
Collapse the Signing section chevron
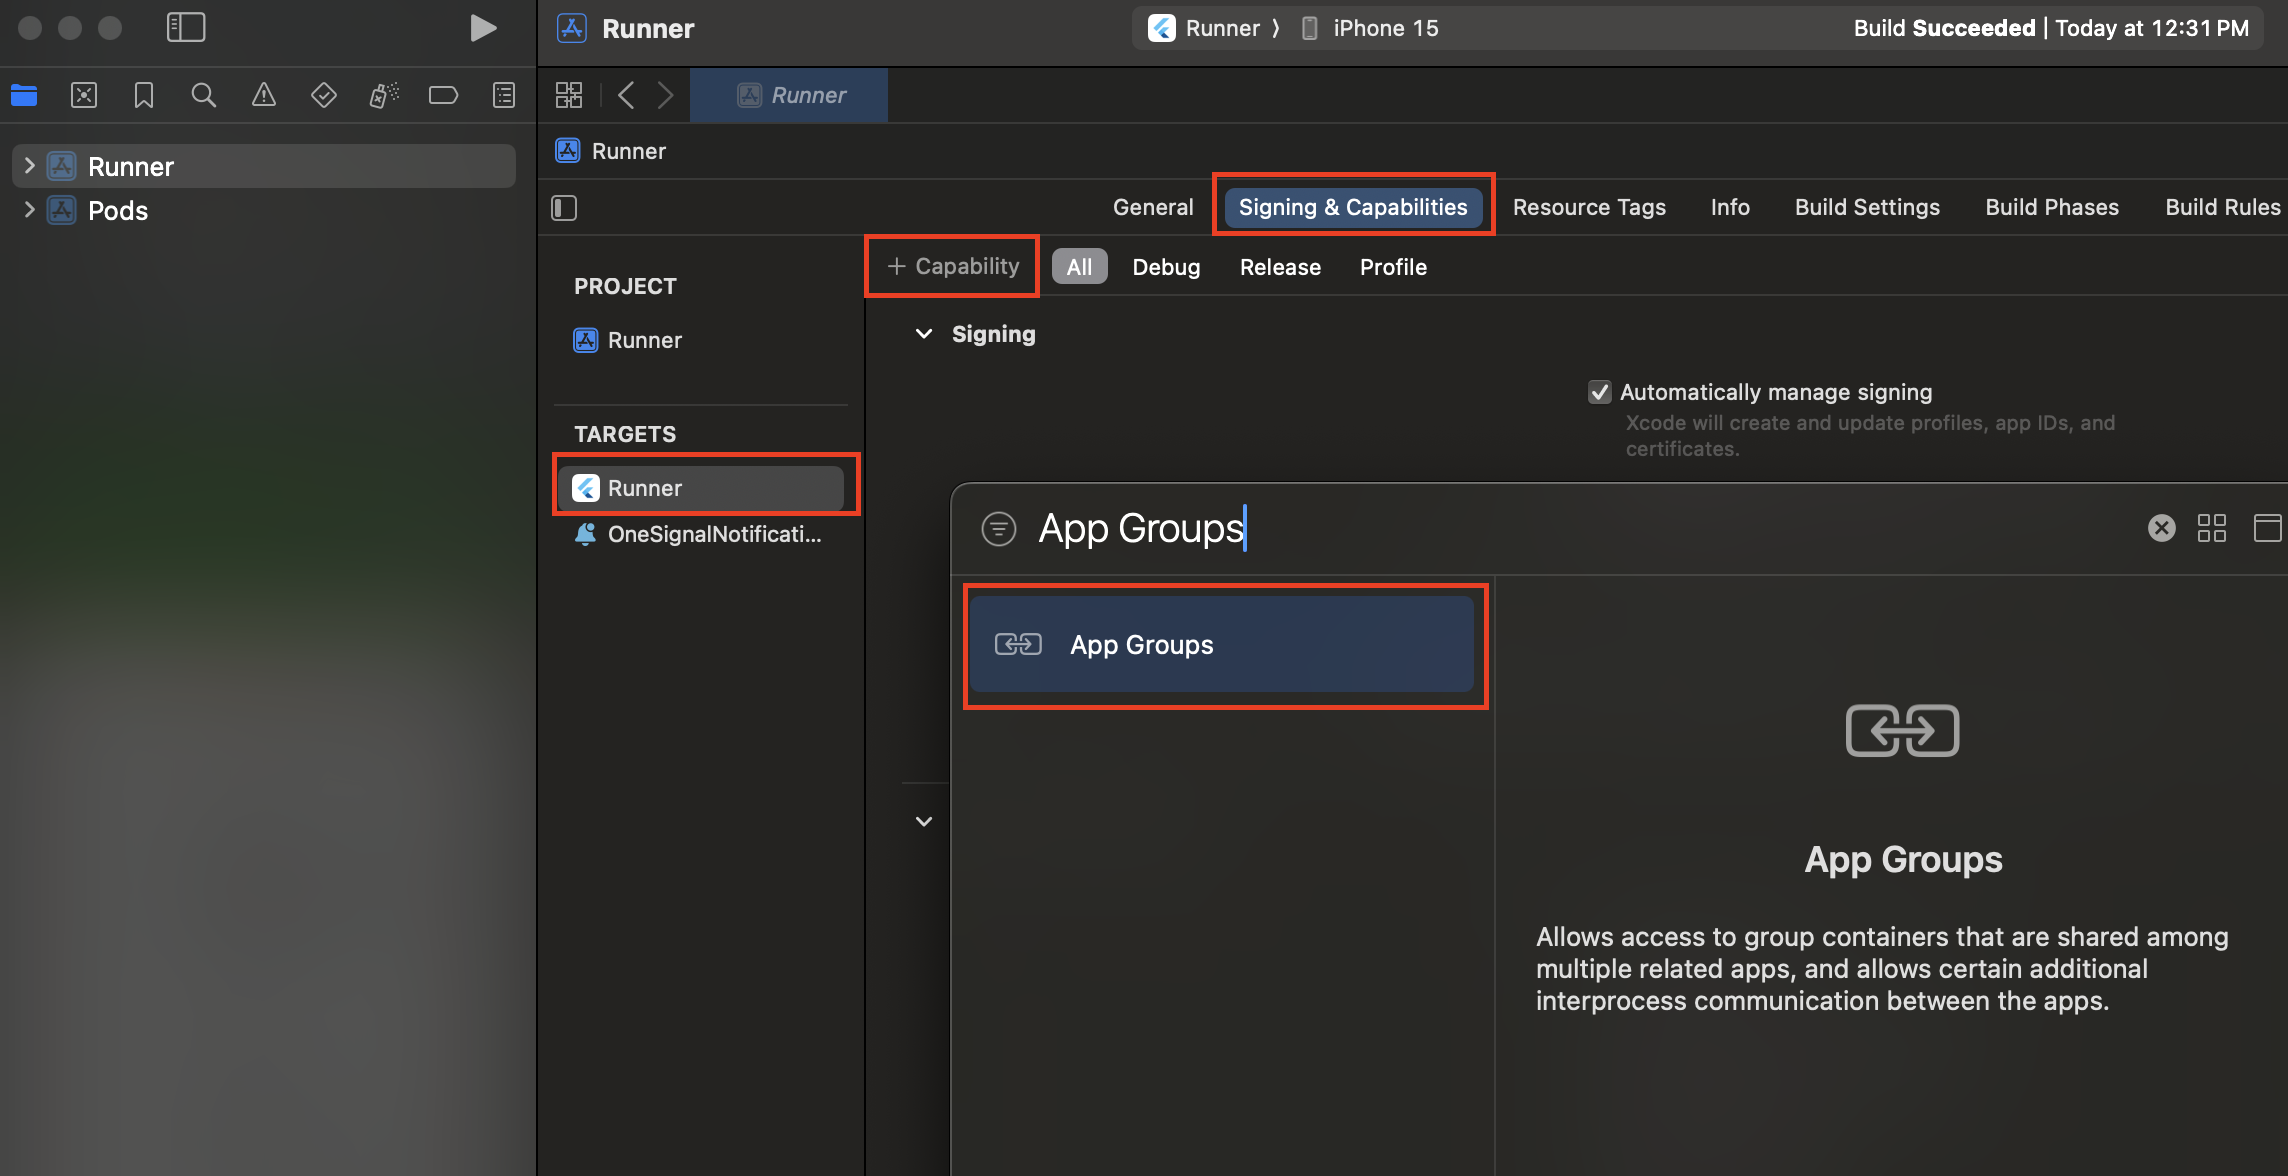point(924,334)
